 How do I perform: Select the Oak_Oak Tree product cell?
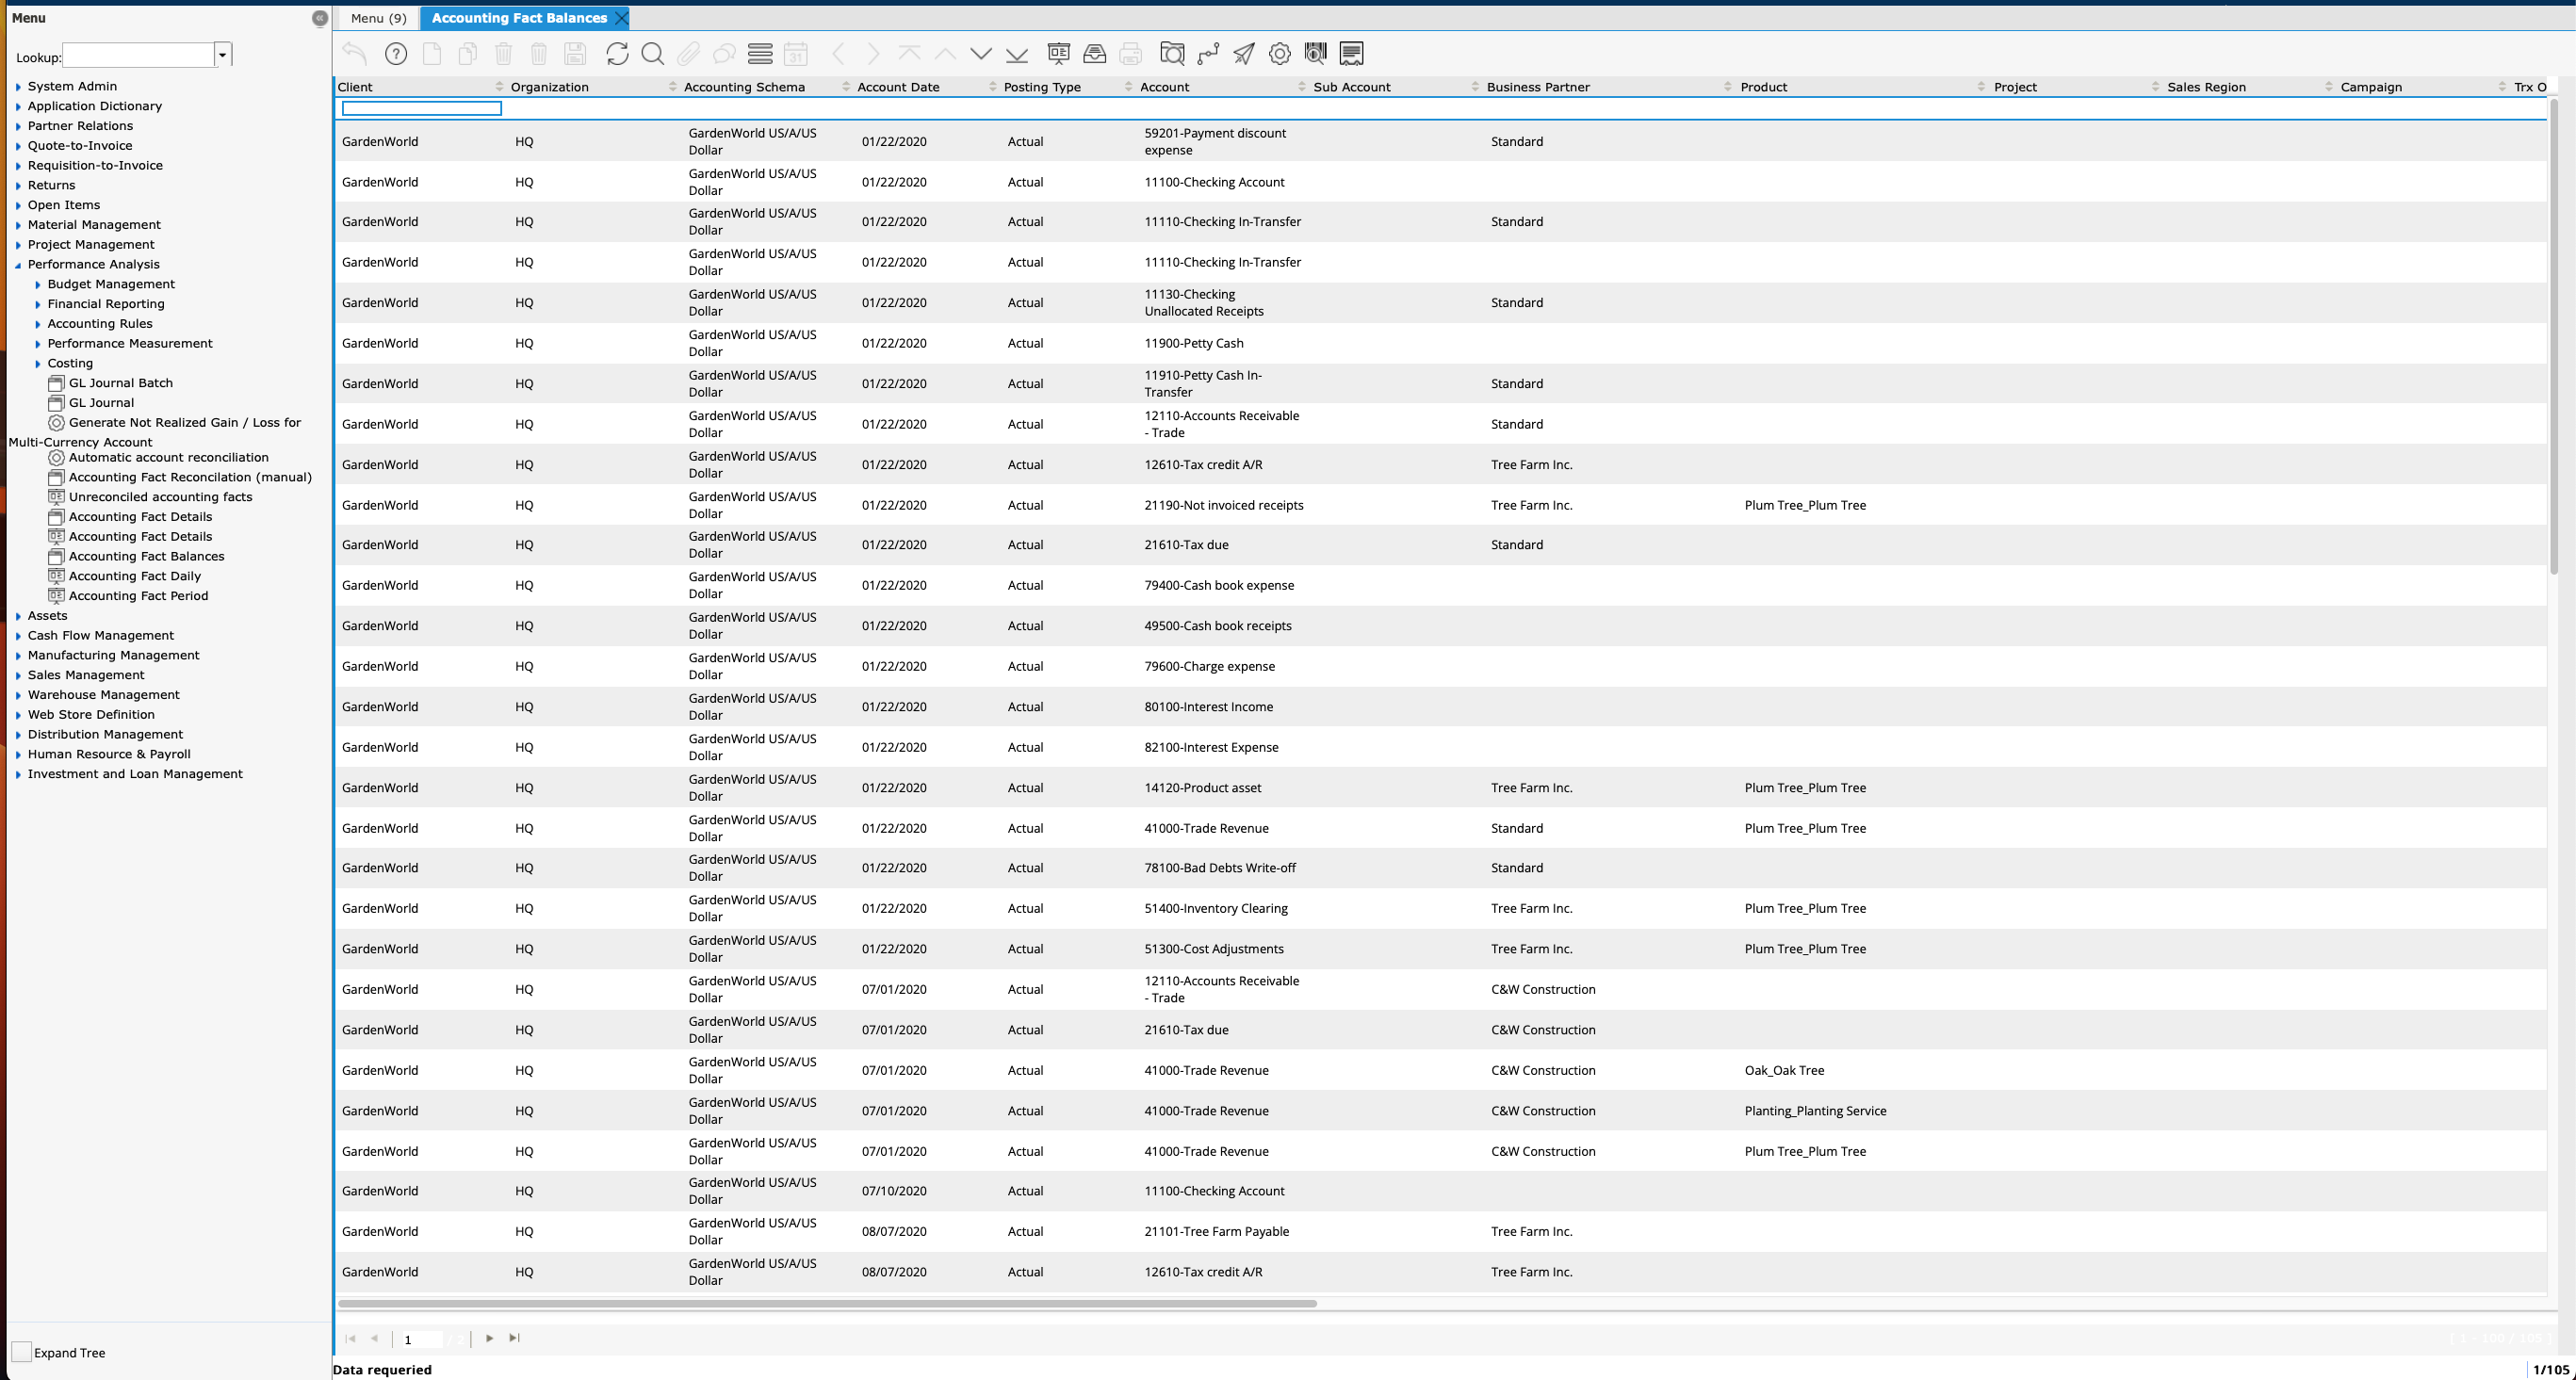click(1784, 1070)
